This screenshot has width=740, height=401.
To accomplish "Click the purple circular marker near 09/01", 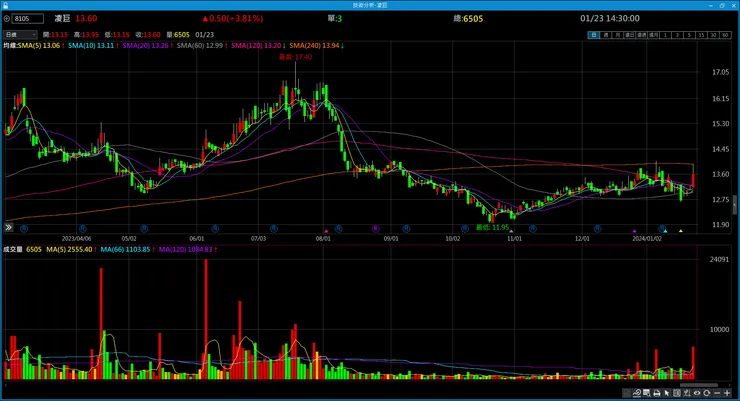I will pyautogui.click(x=375, y=228).
